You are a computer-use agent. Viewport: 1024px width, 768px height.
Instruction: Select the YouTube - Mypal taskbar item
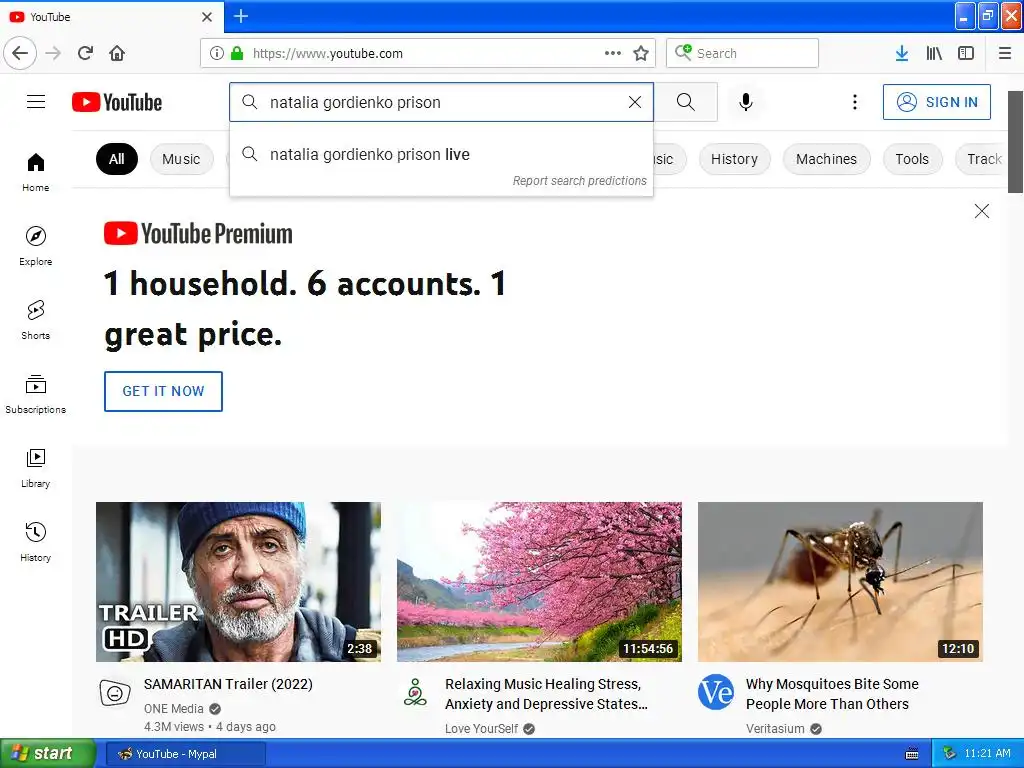(185, 754)
